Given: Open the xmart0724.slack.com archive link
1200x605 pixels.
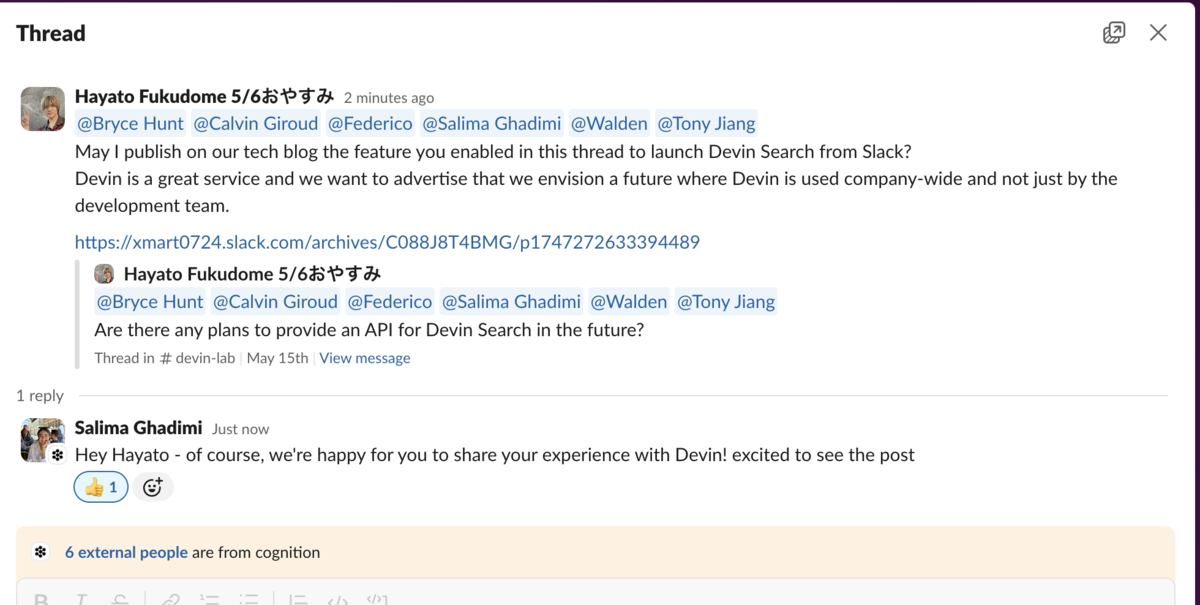Looking at the screenshot, I should coord(387,242).
